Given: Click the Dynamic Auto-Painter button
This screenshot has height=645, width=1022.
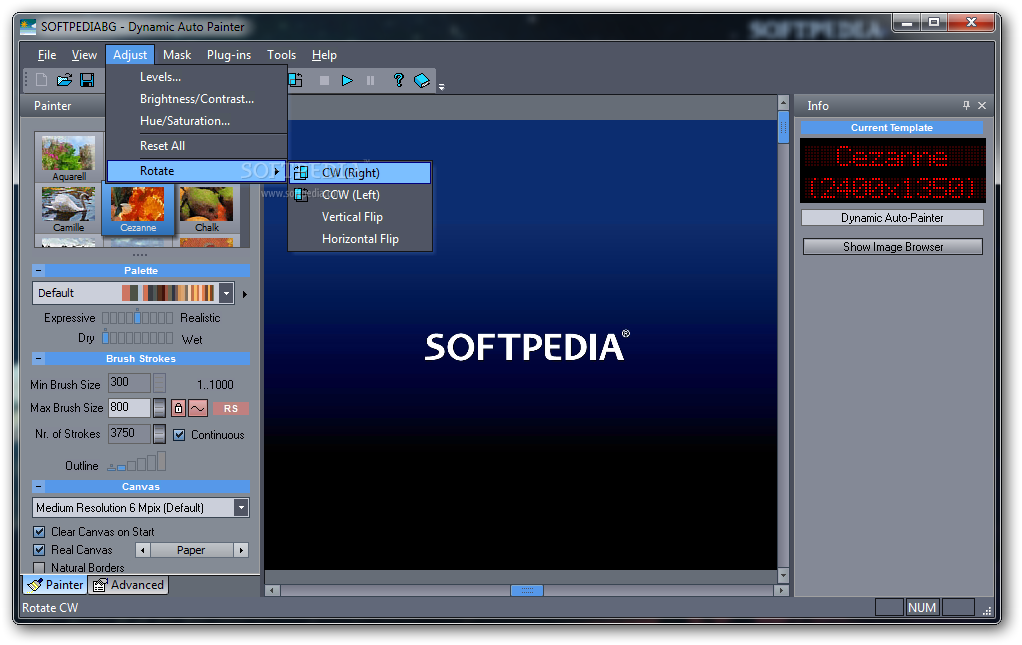Looking at the screenshot, I should (x=892, y=218).
